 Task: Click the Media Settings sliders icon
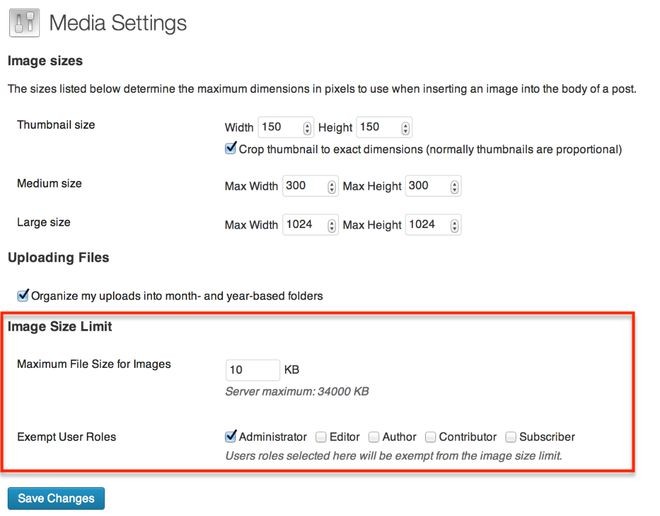[24, 23]
